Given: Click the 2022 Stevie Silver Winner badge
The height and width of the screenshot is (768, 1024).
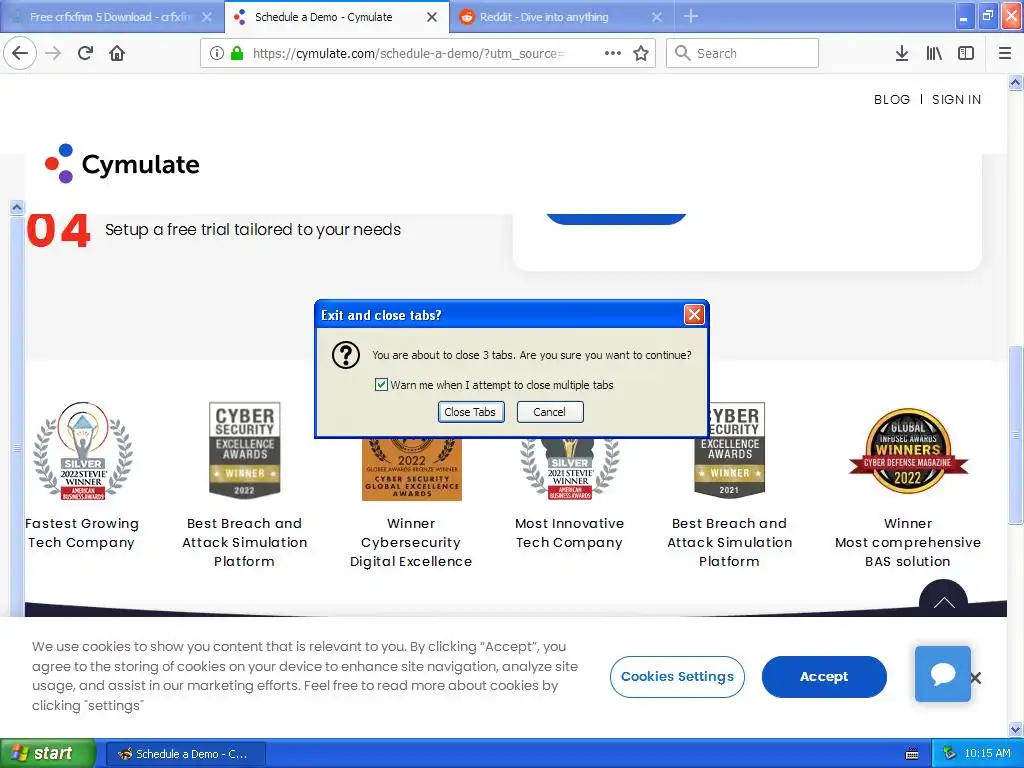Looking at the screenshot, I should pyautogui.click(x=83, y=451).
